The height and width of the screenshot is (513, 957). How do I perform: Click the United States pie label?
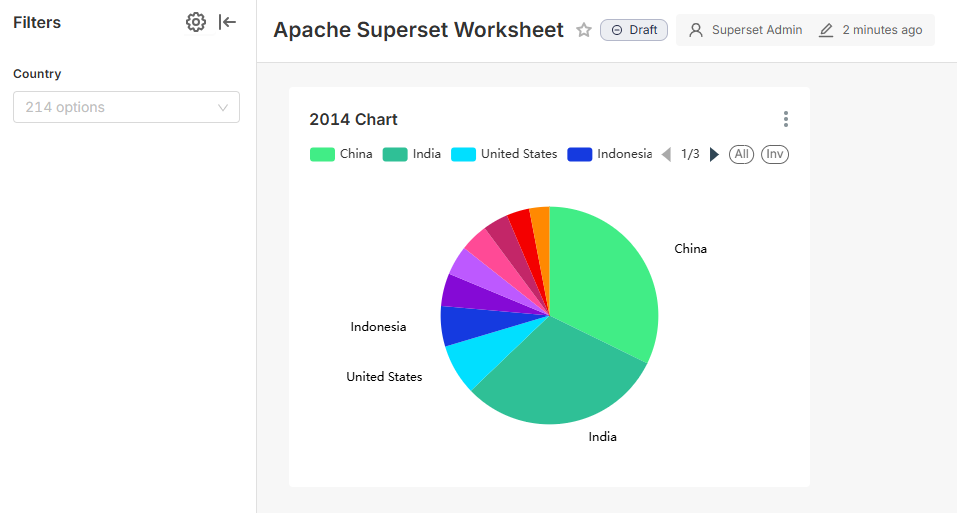click(x=385, y=377)
